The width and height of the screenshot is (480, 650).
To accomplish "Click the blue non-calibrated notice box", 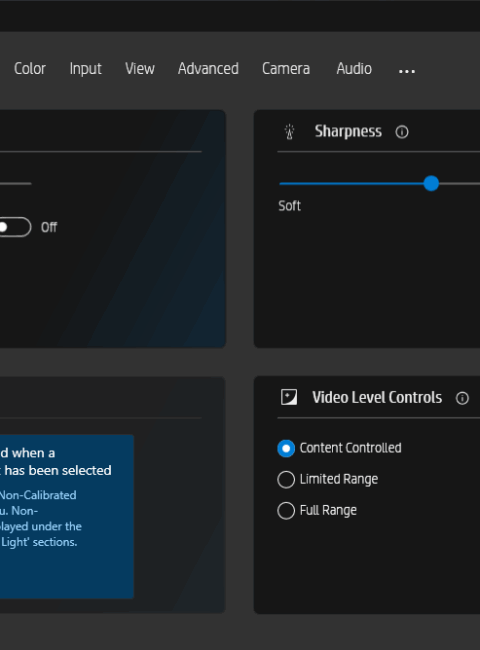I will [67, 516].
